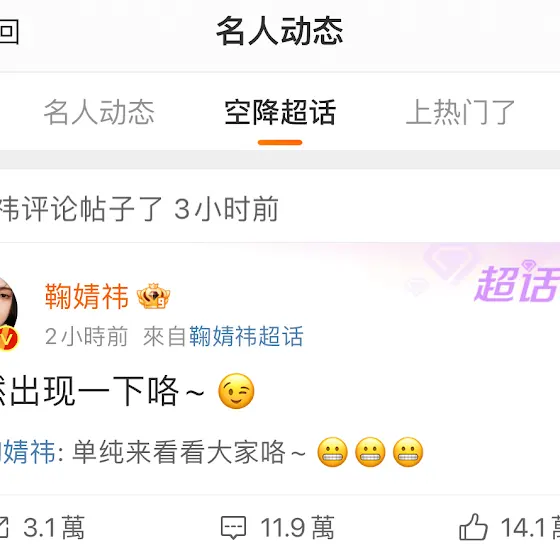Image resolution: width=560 pixels, height=560 pixels.
Task: Like the post with the thumbs-up icon
Action: coord(473,526)
